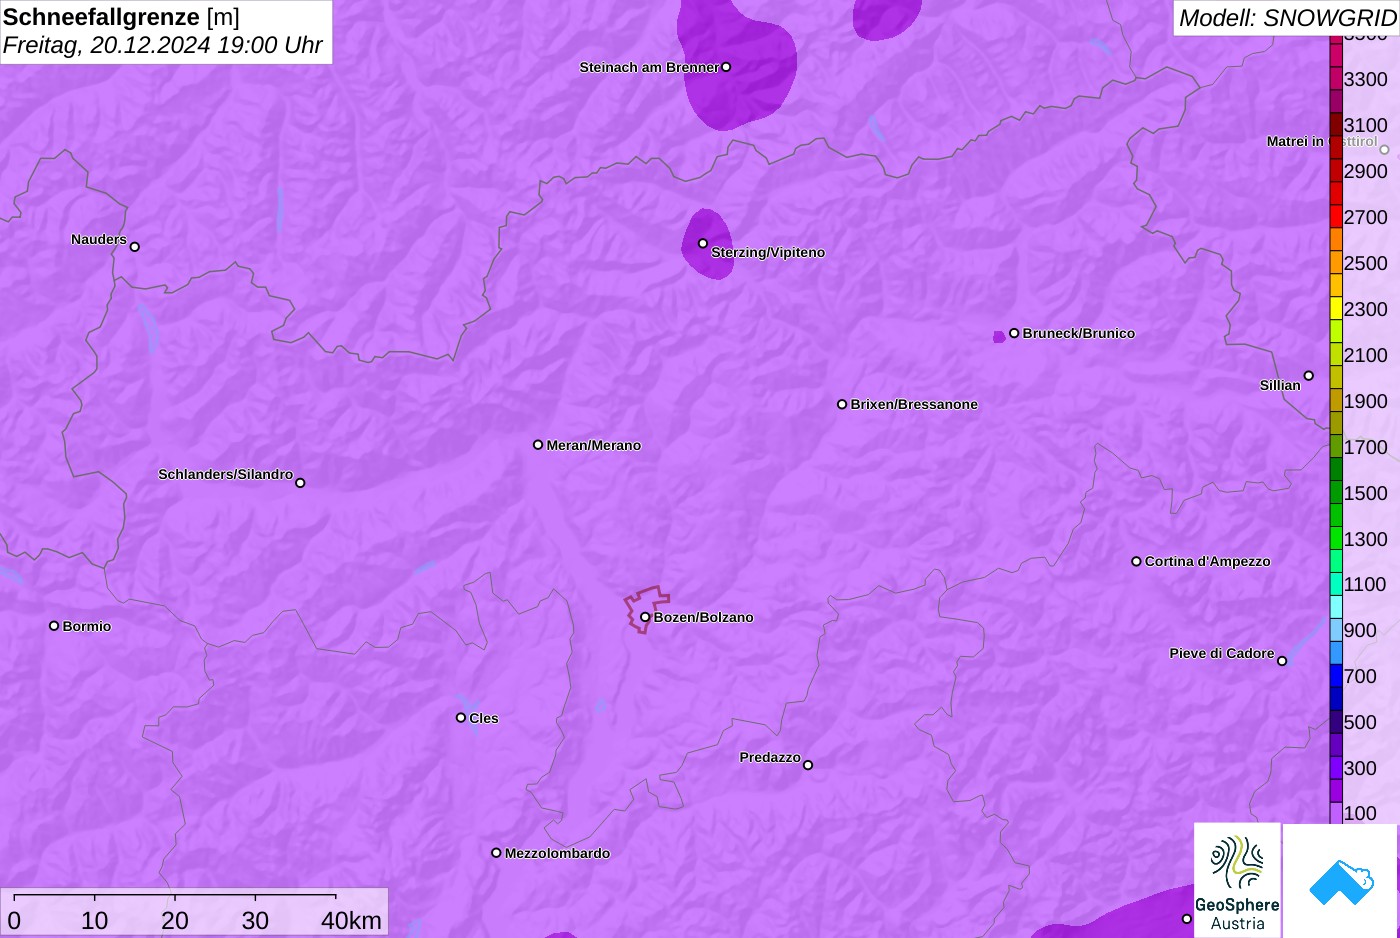
Task: Click the orange swatch at legend 2500
Action: coord(1336,263)
